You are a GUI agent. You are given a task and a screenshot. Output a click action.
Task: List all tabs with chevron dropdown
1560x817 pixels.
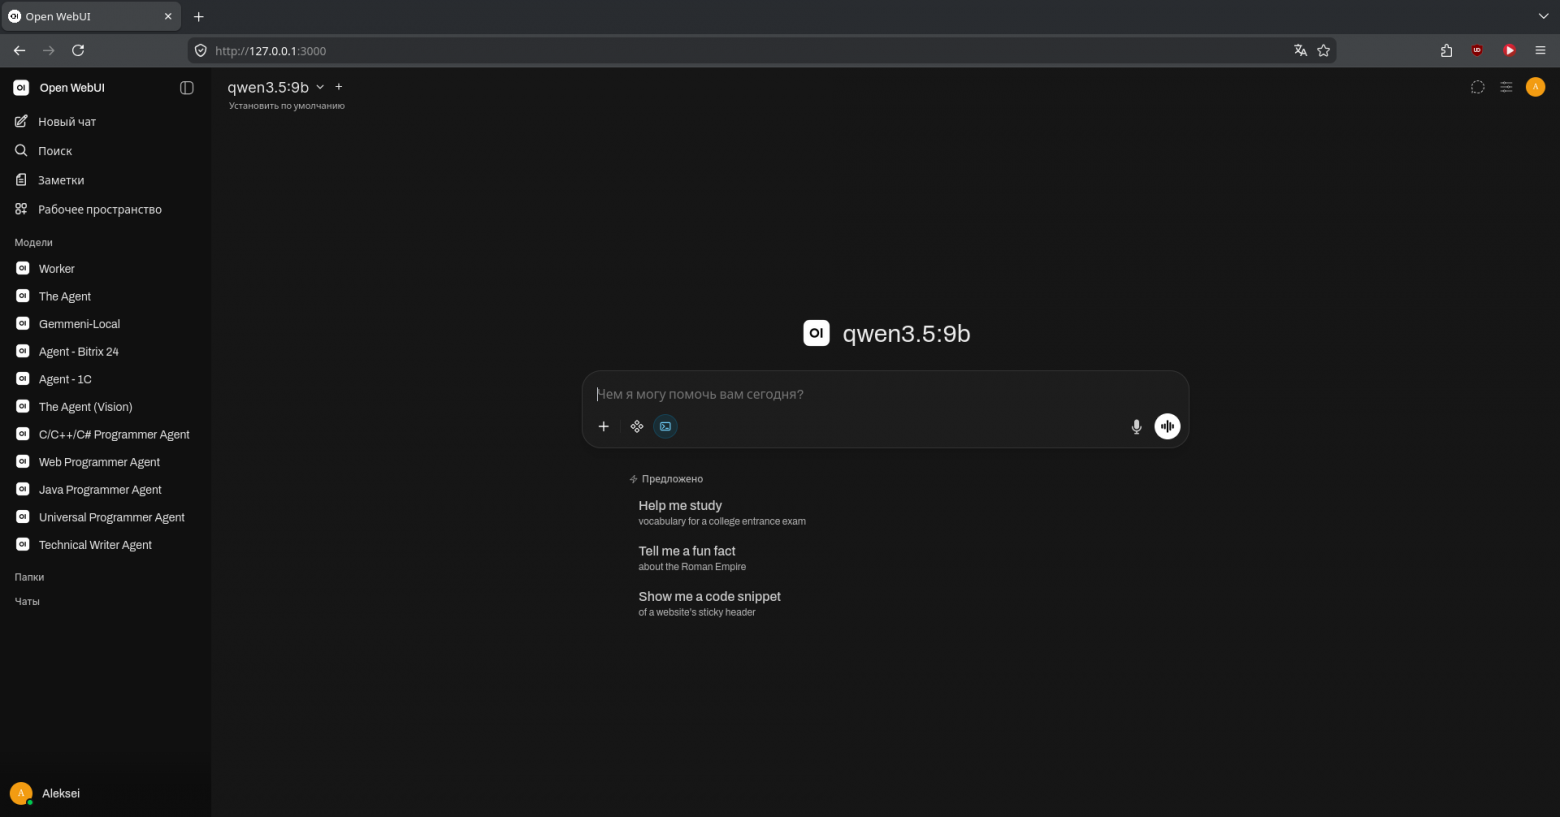(1543, 16)
